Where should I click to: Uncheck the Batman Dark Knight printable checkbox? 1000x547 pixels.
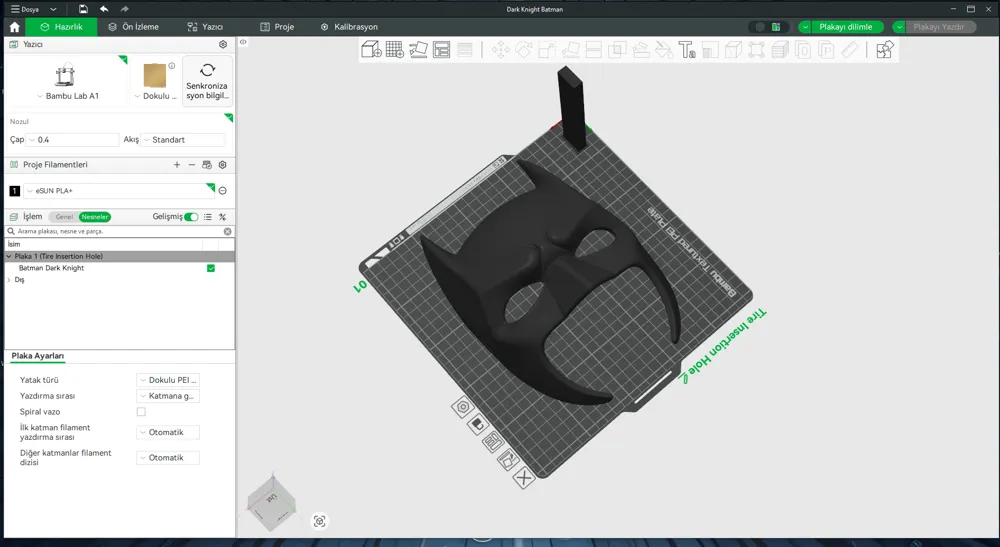click(211, 268)
